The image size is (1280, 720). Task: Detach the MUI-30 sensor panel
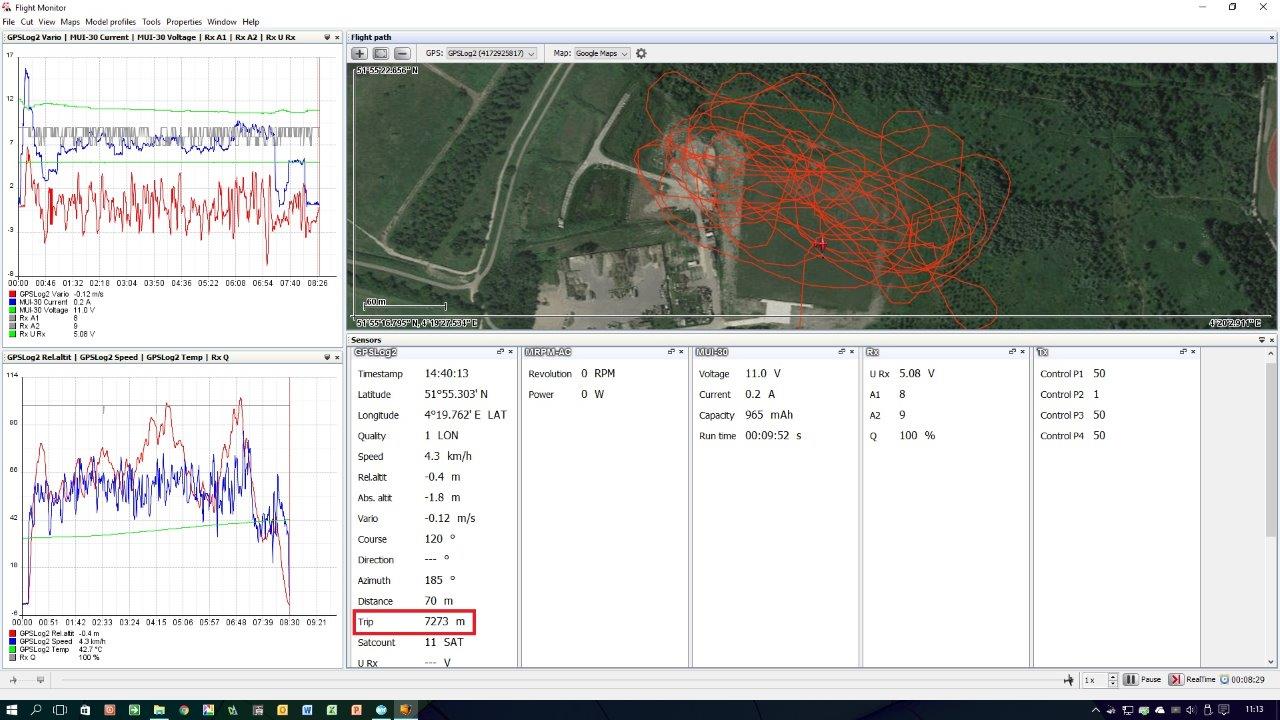841,352
